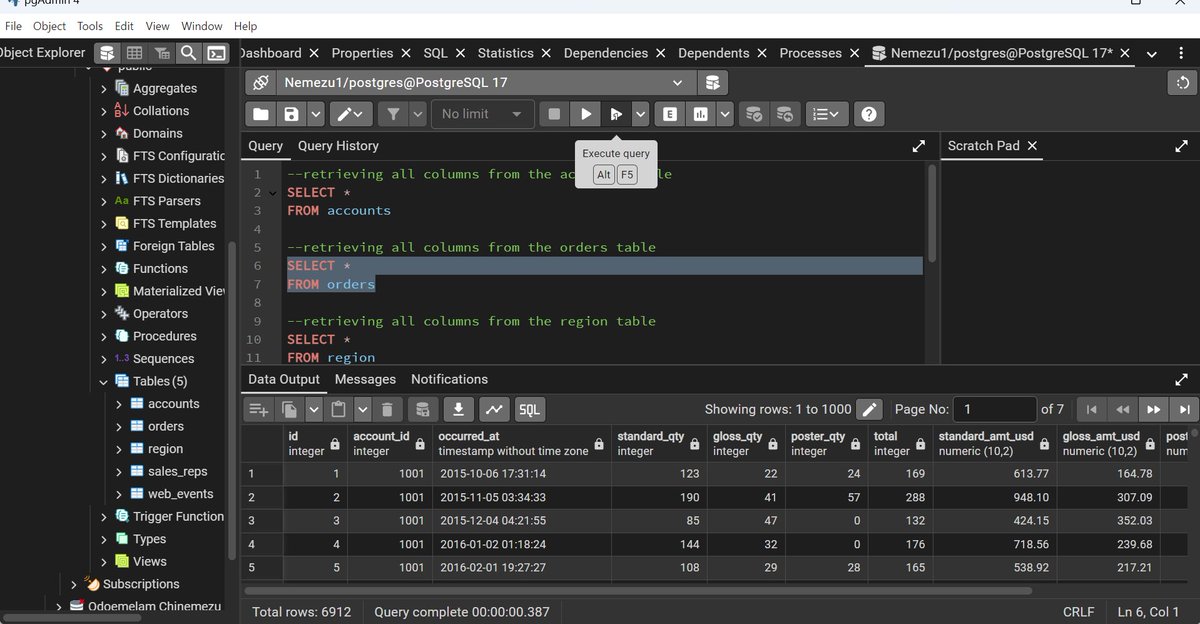This screenshot has width=1200, height=624.
Task: Click the Rollback transaction icon
Action: [786, 114]
